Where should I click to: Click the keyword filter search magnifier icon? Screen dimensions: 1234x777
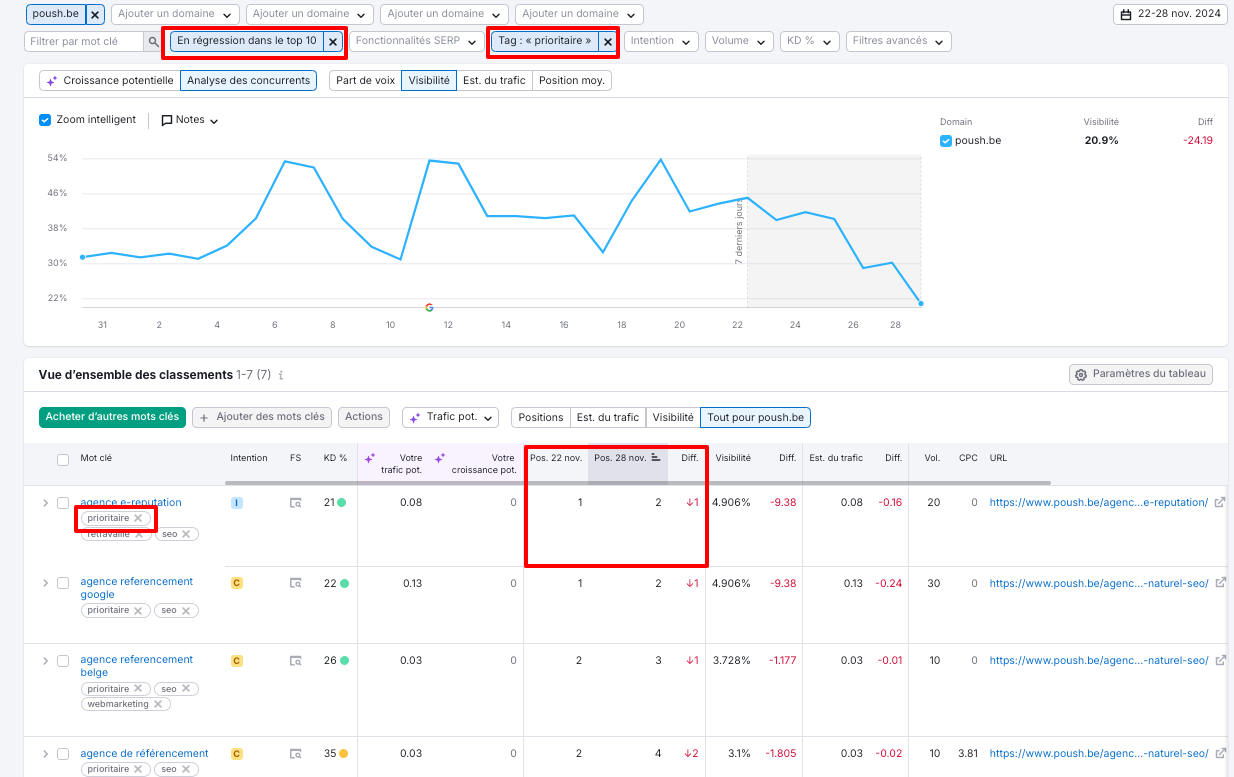pos(153,42)
